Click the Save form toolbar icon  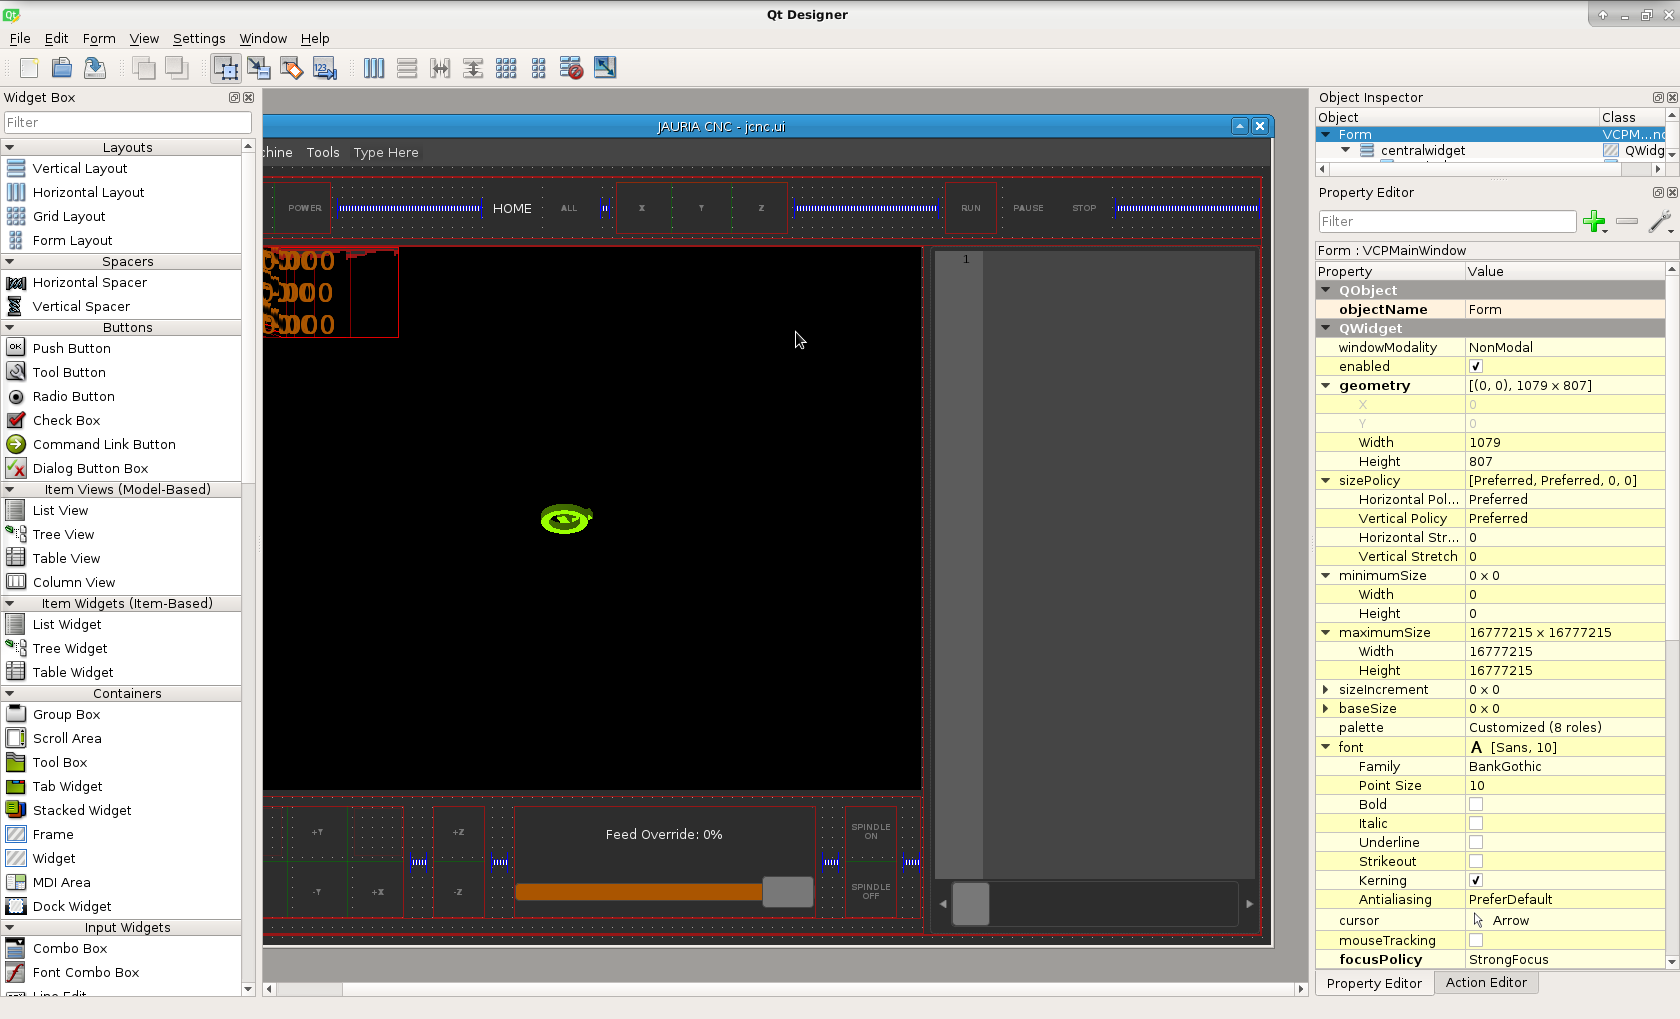(95, 67)
